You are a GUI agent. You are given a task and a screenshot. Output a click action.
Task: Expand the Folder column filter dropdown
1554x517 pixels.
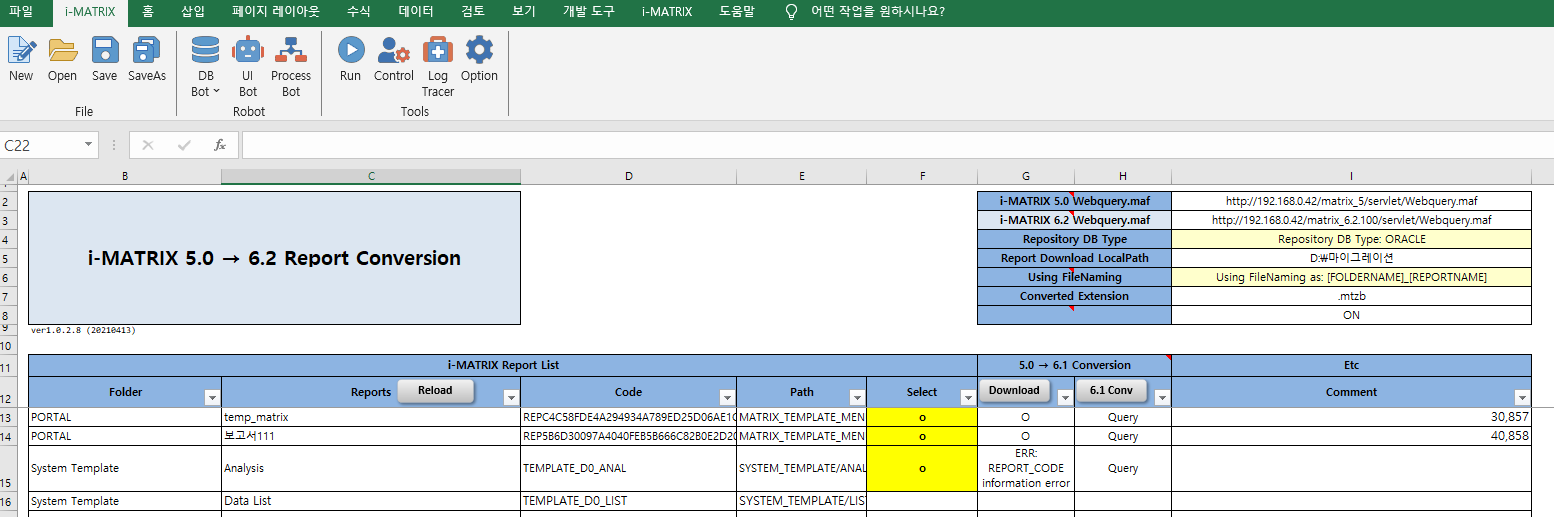212,397
